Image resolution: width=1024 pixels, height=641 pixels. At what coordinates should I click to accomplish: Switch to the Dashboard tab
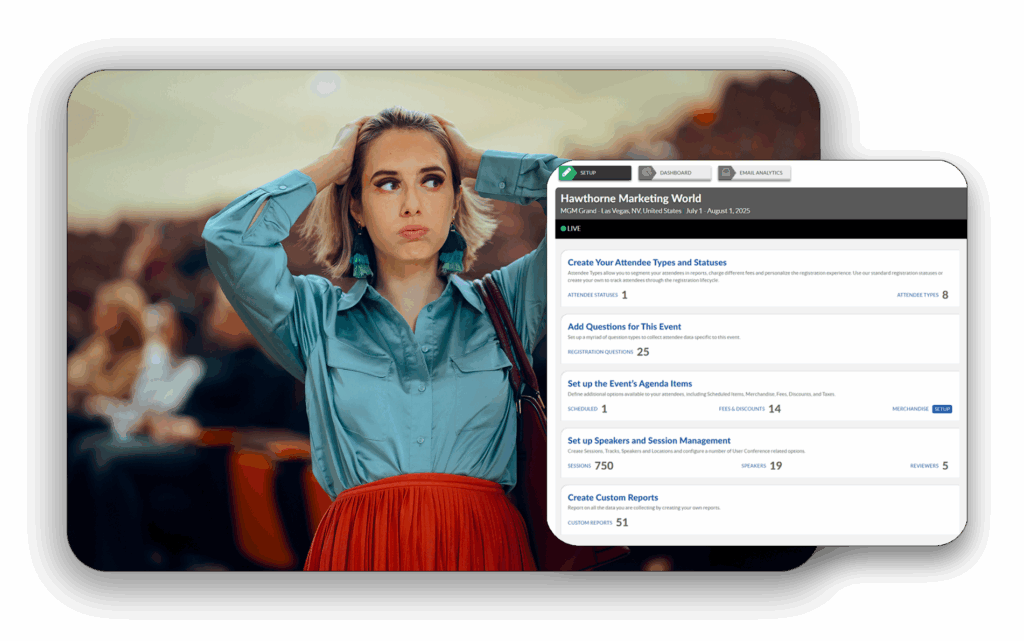[675, 173]
